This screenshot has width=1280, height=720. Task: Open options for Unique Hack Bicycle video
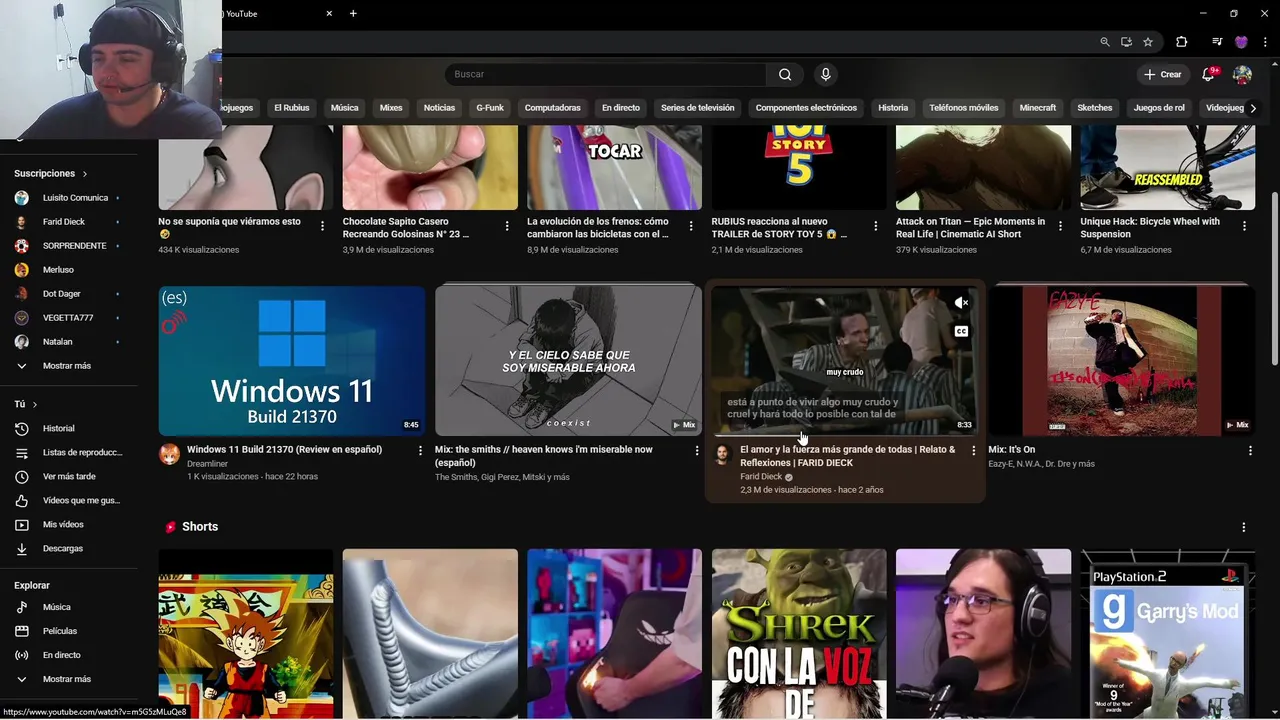[x=1244, y=227]
